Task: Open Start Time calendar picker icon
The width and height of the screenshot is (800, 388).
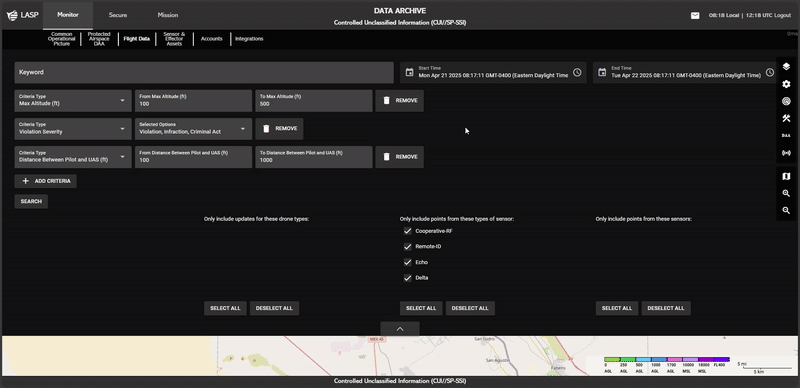Action: click(409, 72)
